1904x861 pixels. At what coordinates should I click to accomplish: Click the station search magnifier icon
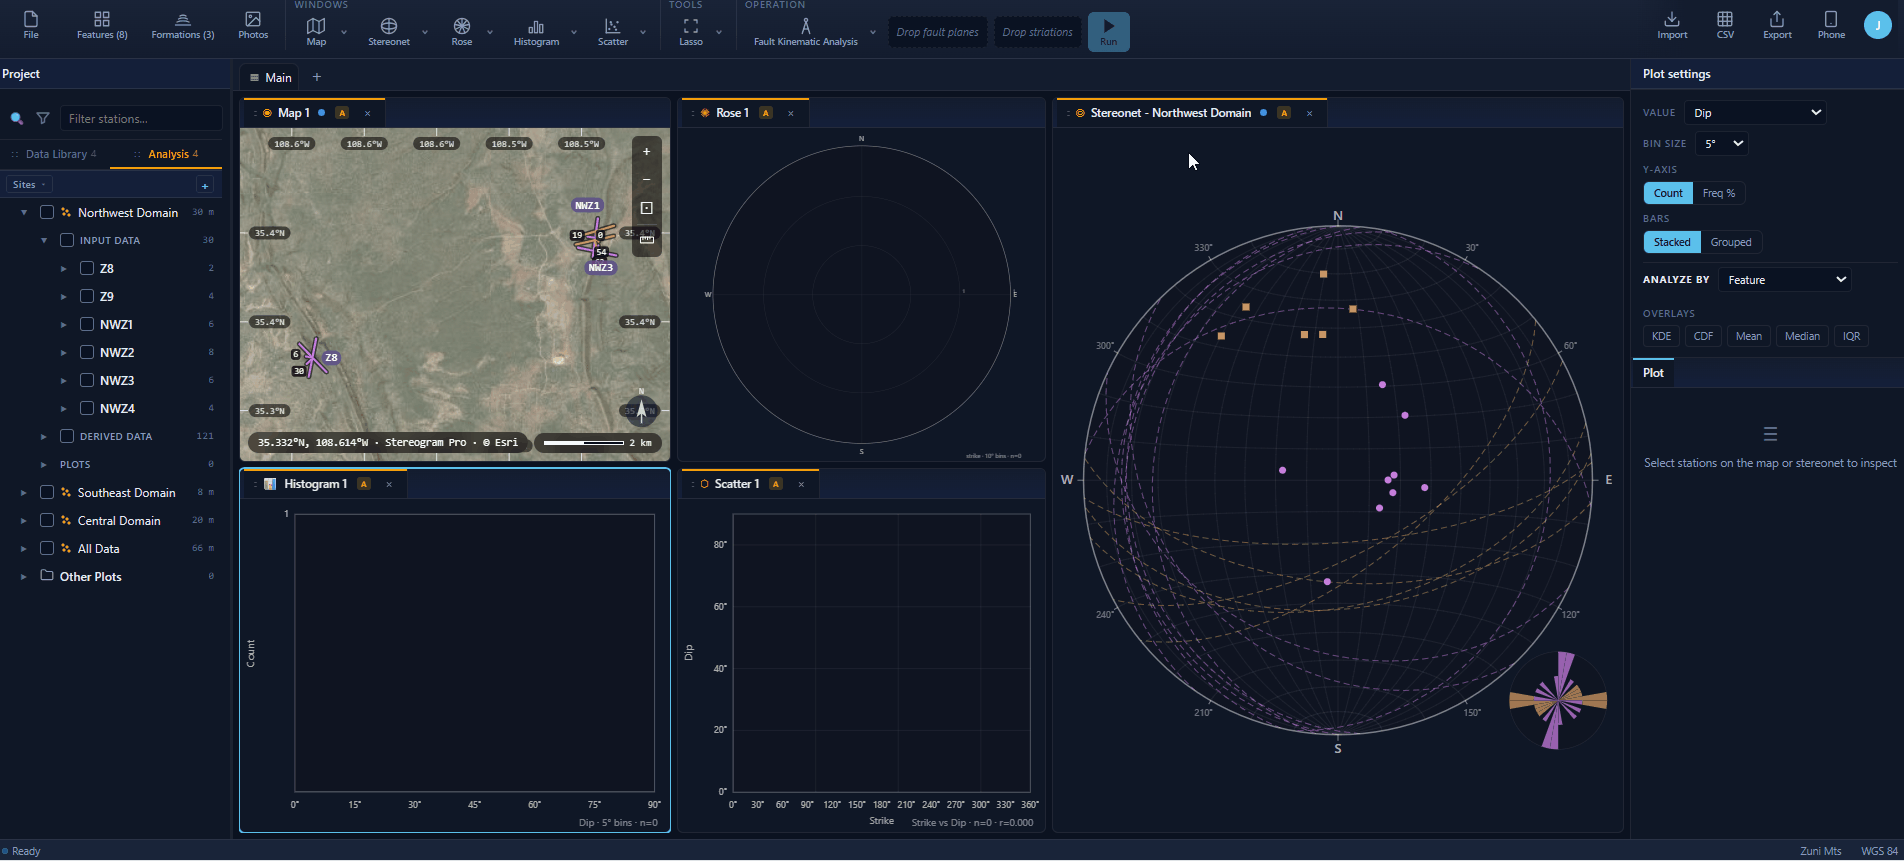pyautogui.click(x=17, y=119)
